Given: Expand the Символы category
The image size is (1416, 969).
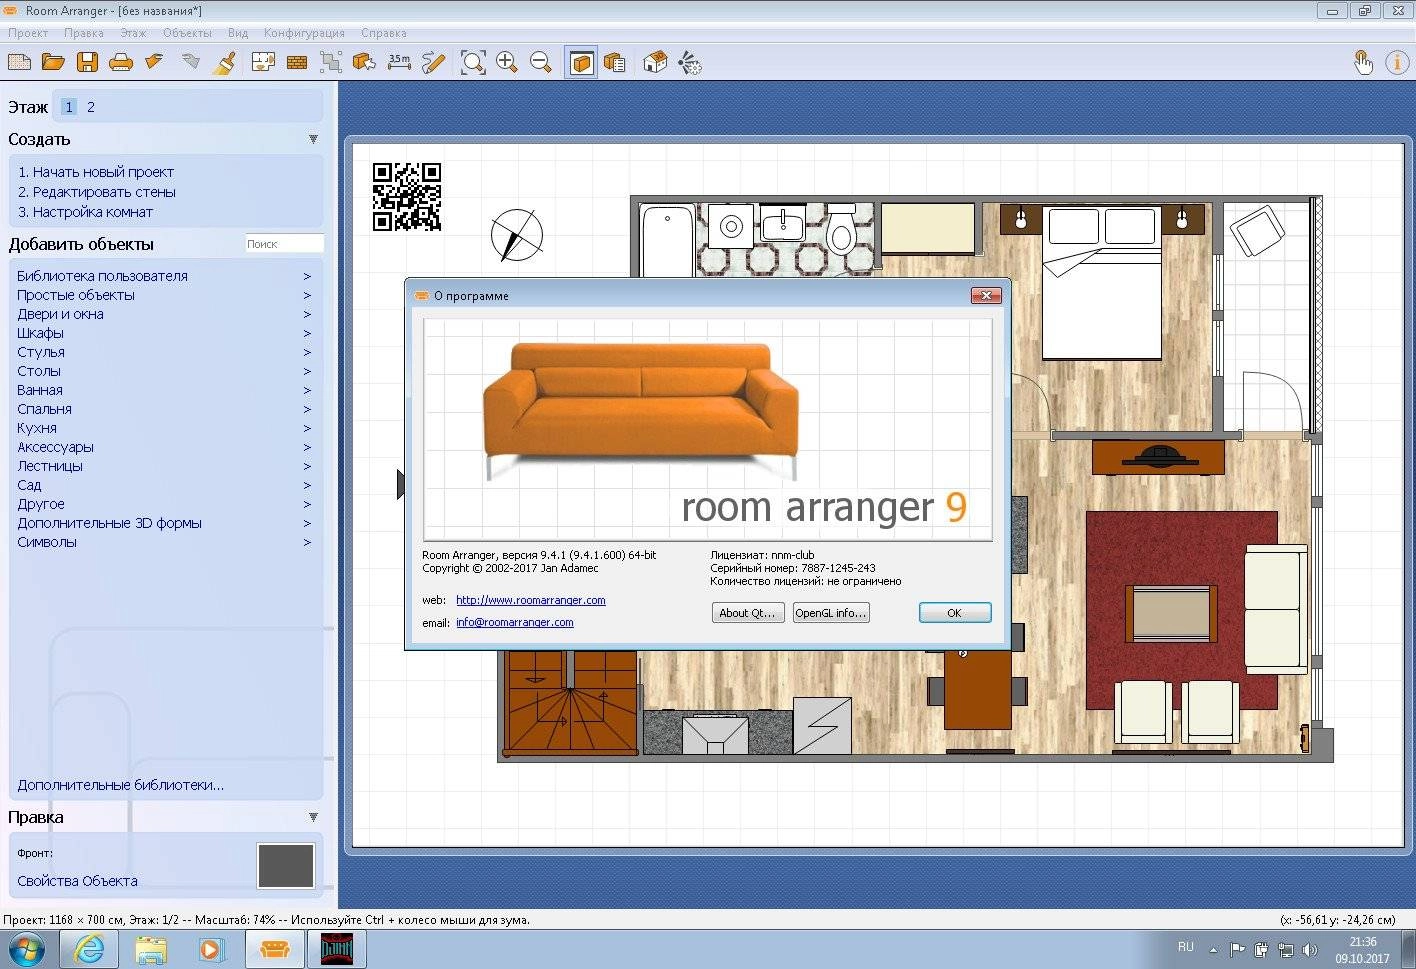Looking at the screenshot, I should (x=164, y=542).
